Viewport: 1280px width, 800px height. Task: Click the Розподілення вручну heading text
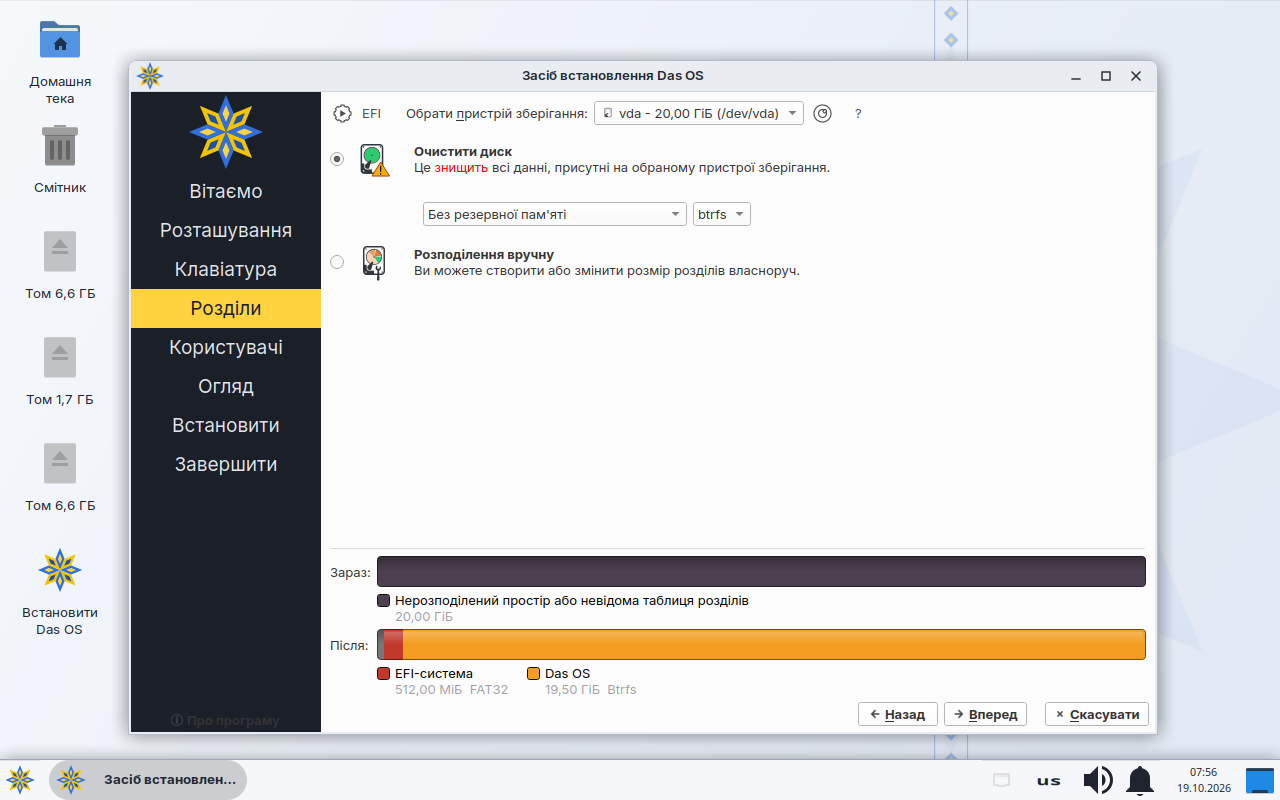[484, 255]
